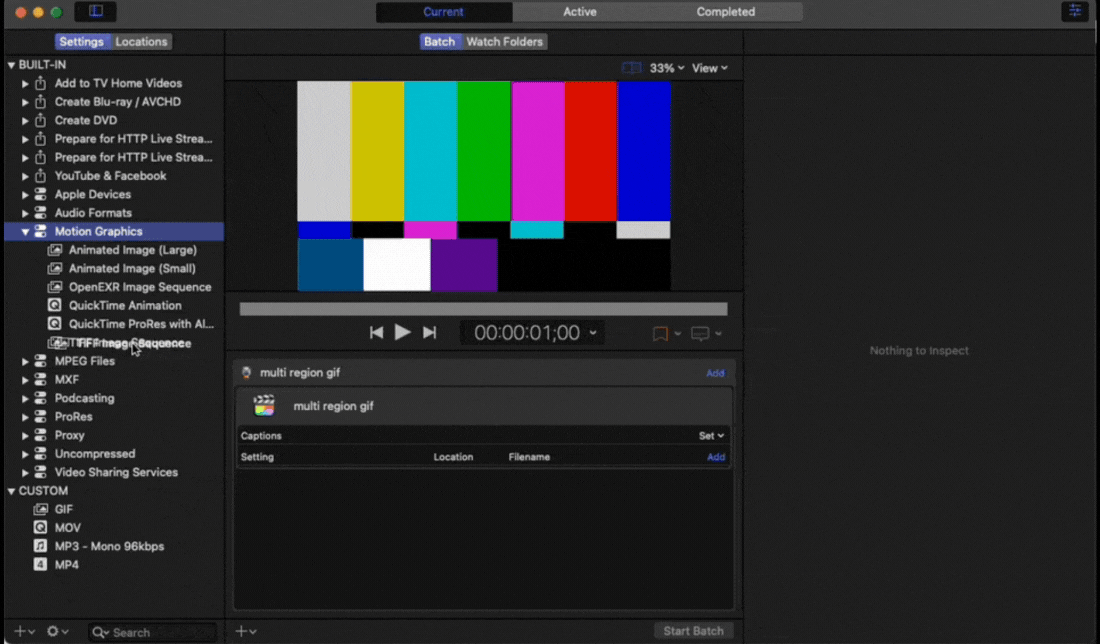Click the GIF custom setting icon
Viewport: 1100px width, 644px height.
tap(40, 509)
